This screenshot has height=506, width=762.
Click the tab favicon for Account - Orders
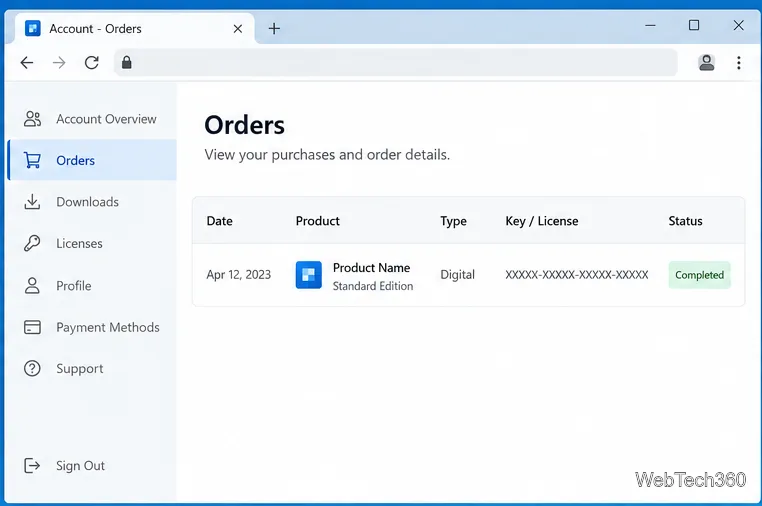(33, 28)
